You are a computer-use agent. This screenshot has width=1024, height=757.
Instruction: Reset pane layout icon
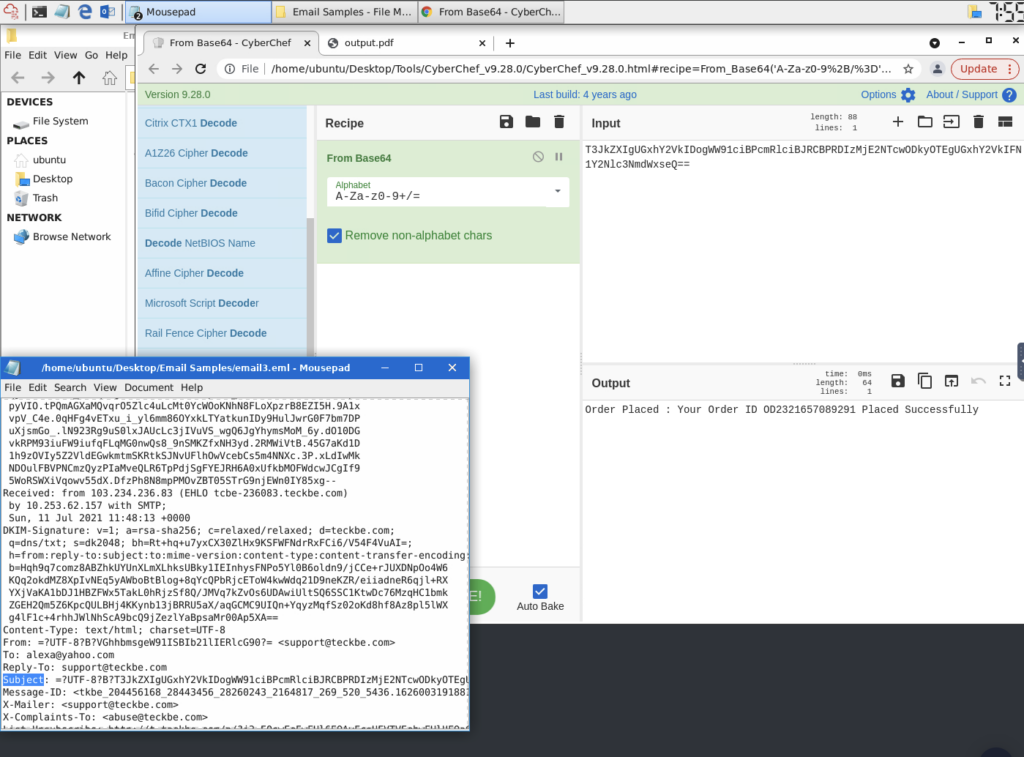(x=1005, y=122)
